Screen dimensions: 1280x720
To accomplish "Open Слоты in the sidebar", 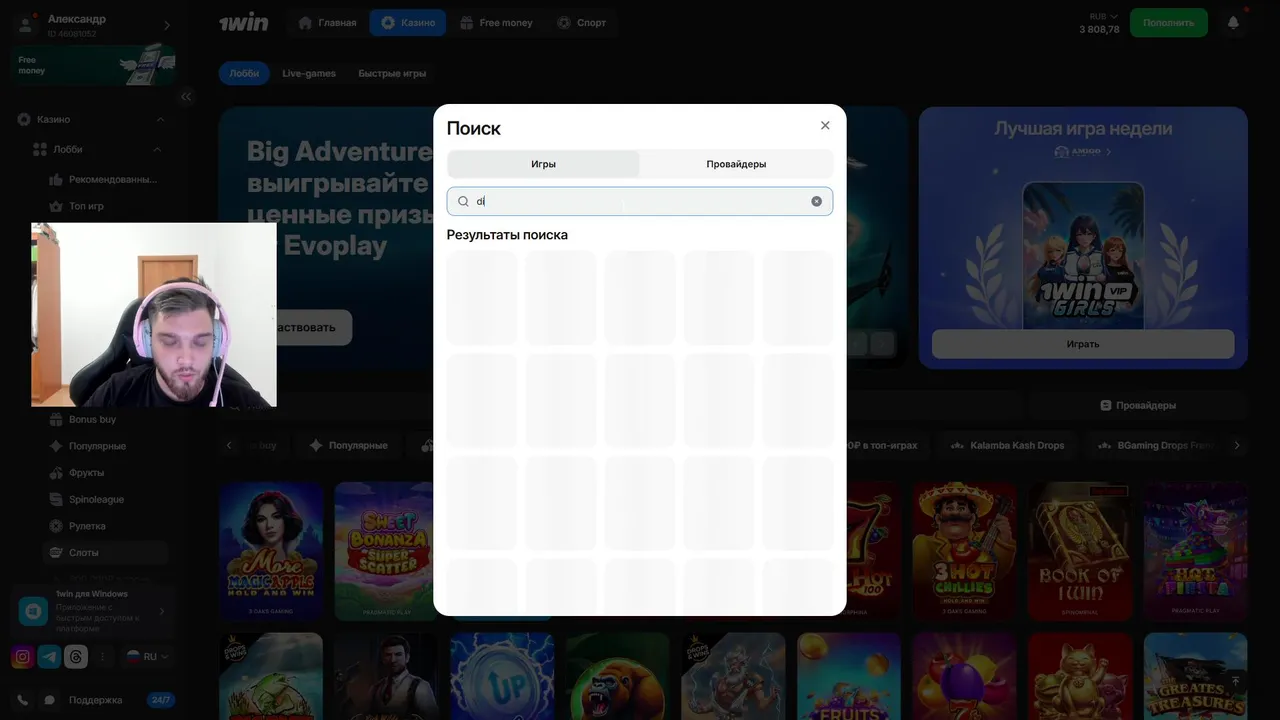I will click(105, 552).
